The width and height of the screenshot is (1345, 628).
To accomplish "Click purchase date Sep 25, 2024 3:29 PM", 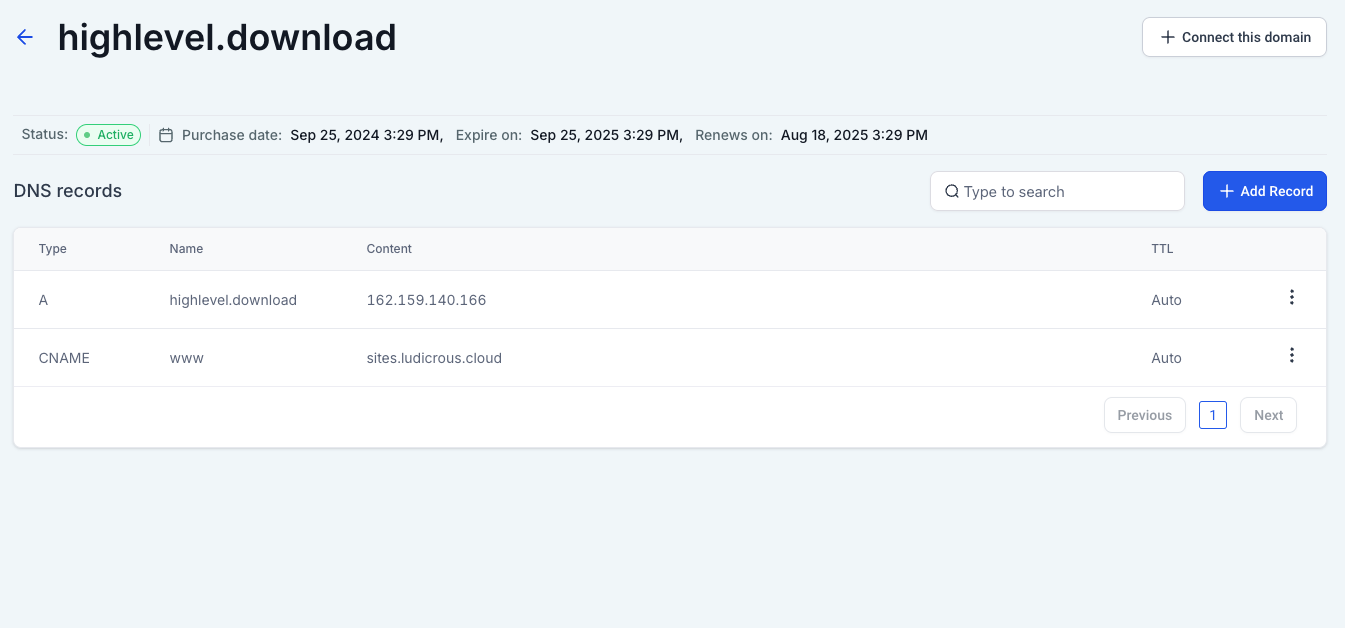I will point(367,135).
